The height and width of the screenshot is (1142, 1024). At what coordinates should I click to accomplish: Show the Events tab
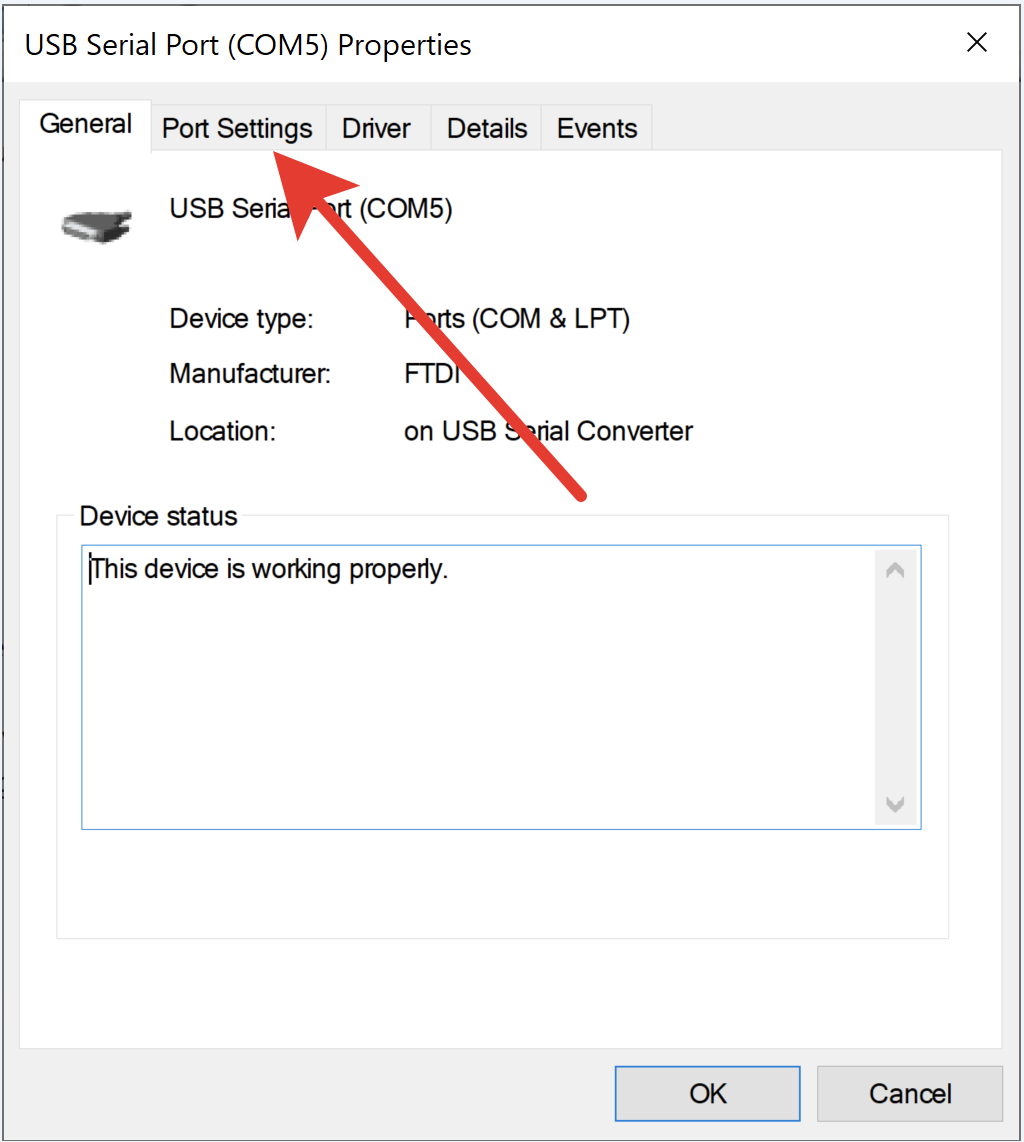(597, 129)
